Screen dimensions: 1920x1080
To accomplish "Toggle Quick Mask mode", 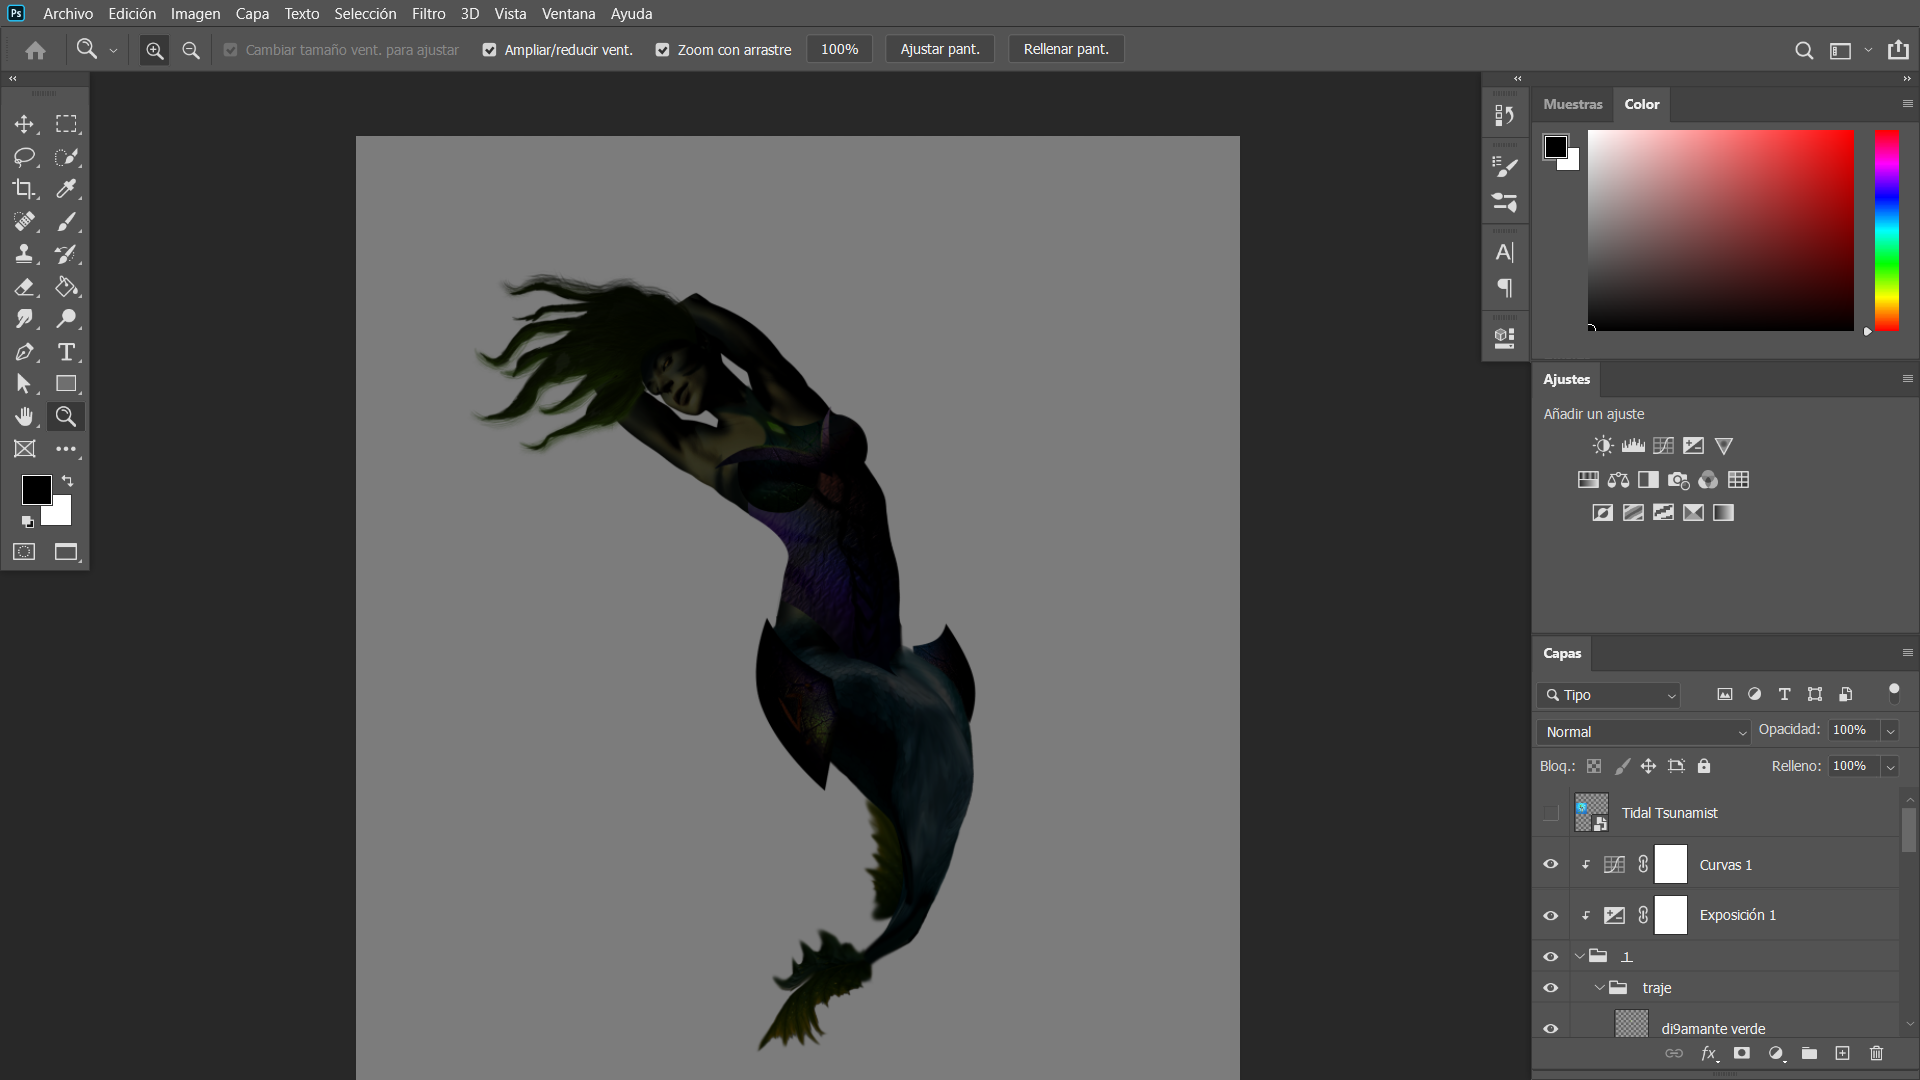I will 24,552.
